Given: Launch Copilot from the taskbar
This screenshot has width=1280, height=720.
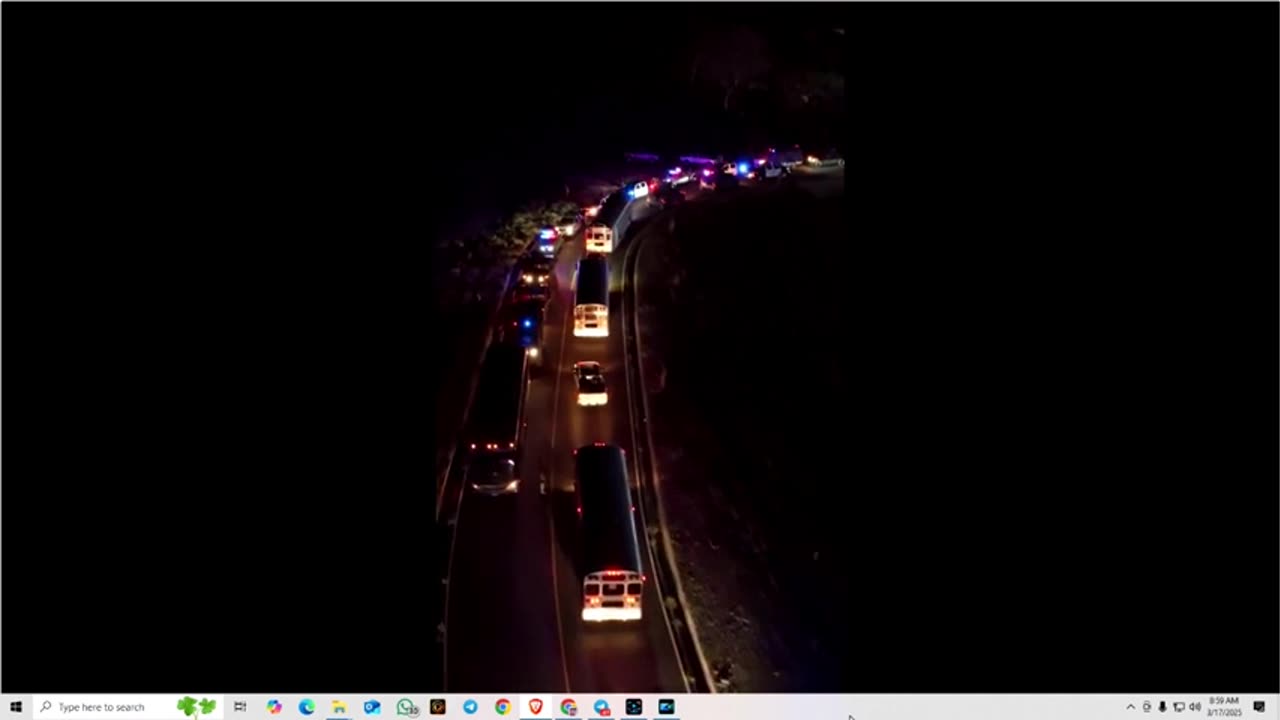Looking at the screenshot, I should click(274, 707).
